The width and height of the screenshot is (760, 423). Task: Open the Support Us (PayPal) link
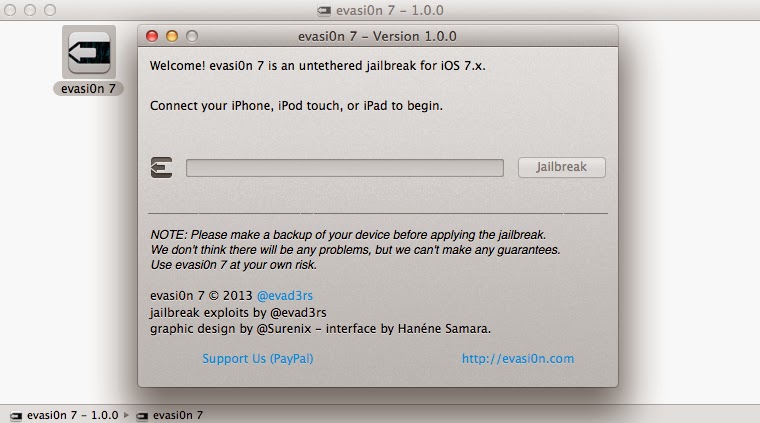point(257,359)
